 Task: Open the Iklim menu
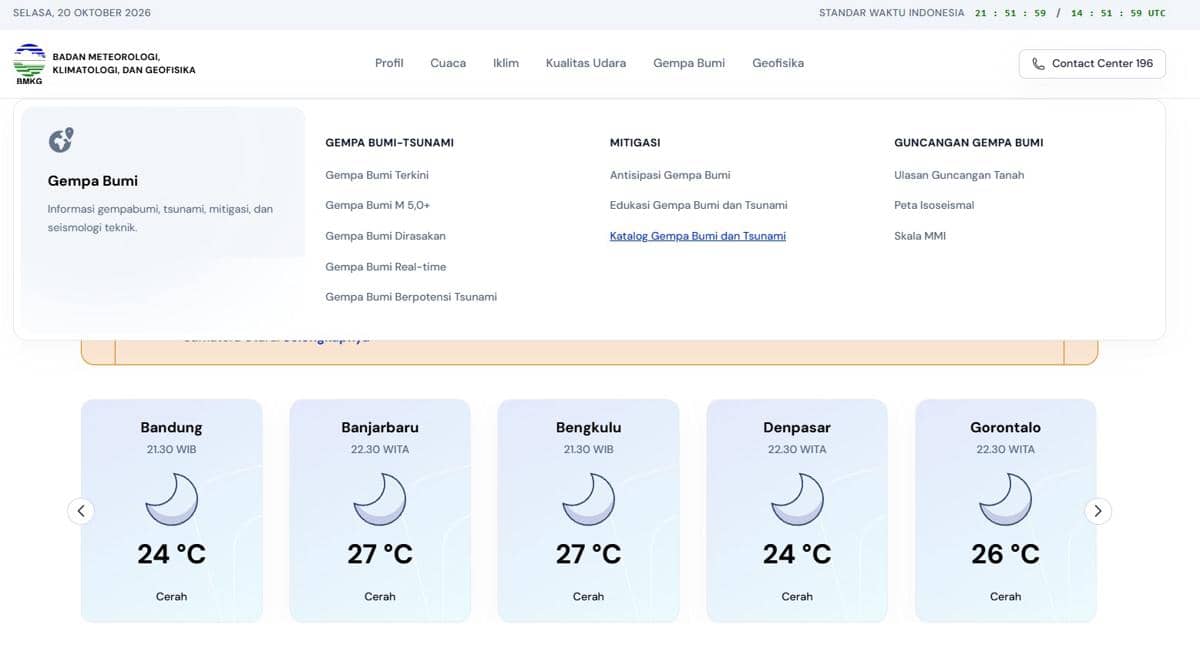(506, 63)
